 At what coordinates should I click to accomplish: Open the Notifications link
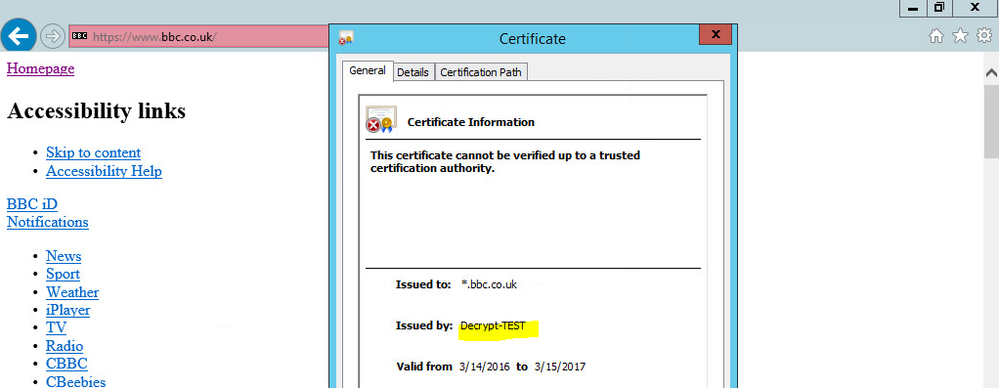(x=47, y=222)
